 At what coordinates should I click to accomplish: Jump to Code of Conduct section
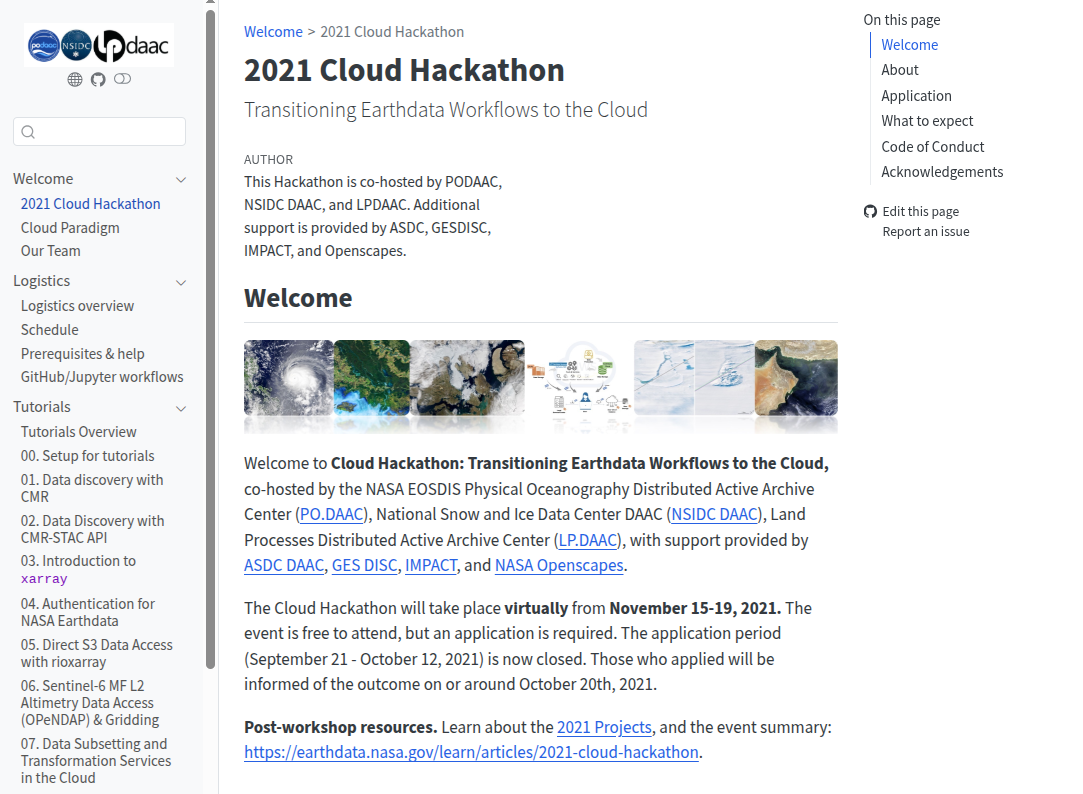coord(933,147)
